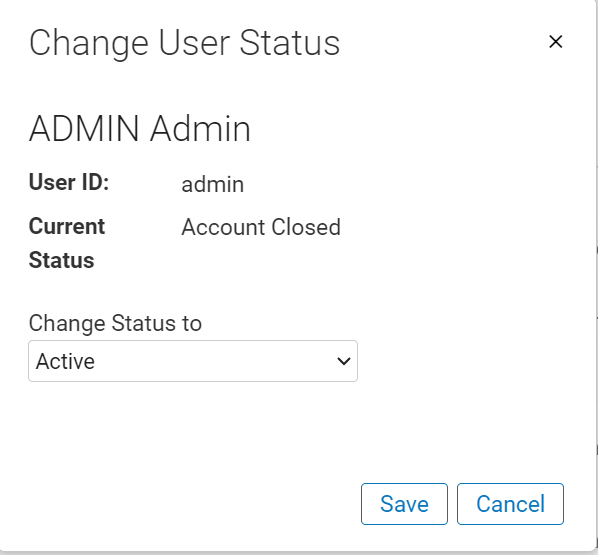Viewport: 598px width, 555px height.
Task: Click the uppercase 'ADMIN' in the name heading
Action: coord(84,129)
